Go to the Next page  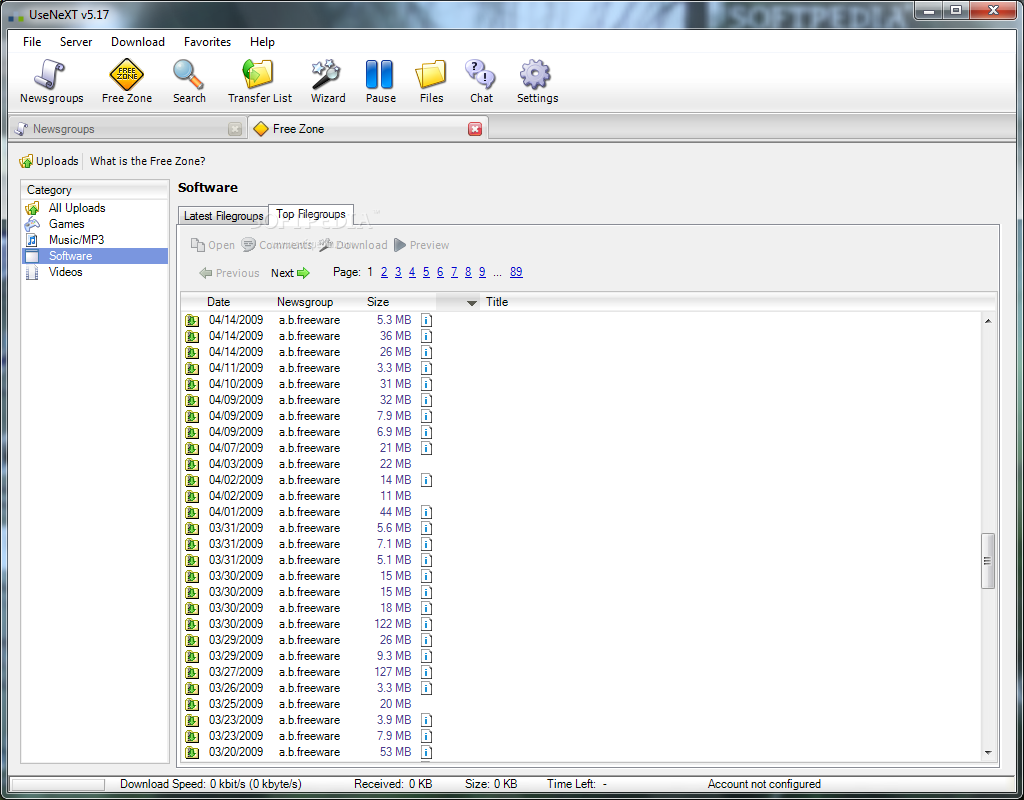pos(290,273)
